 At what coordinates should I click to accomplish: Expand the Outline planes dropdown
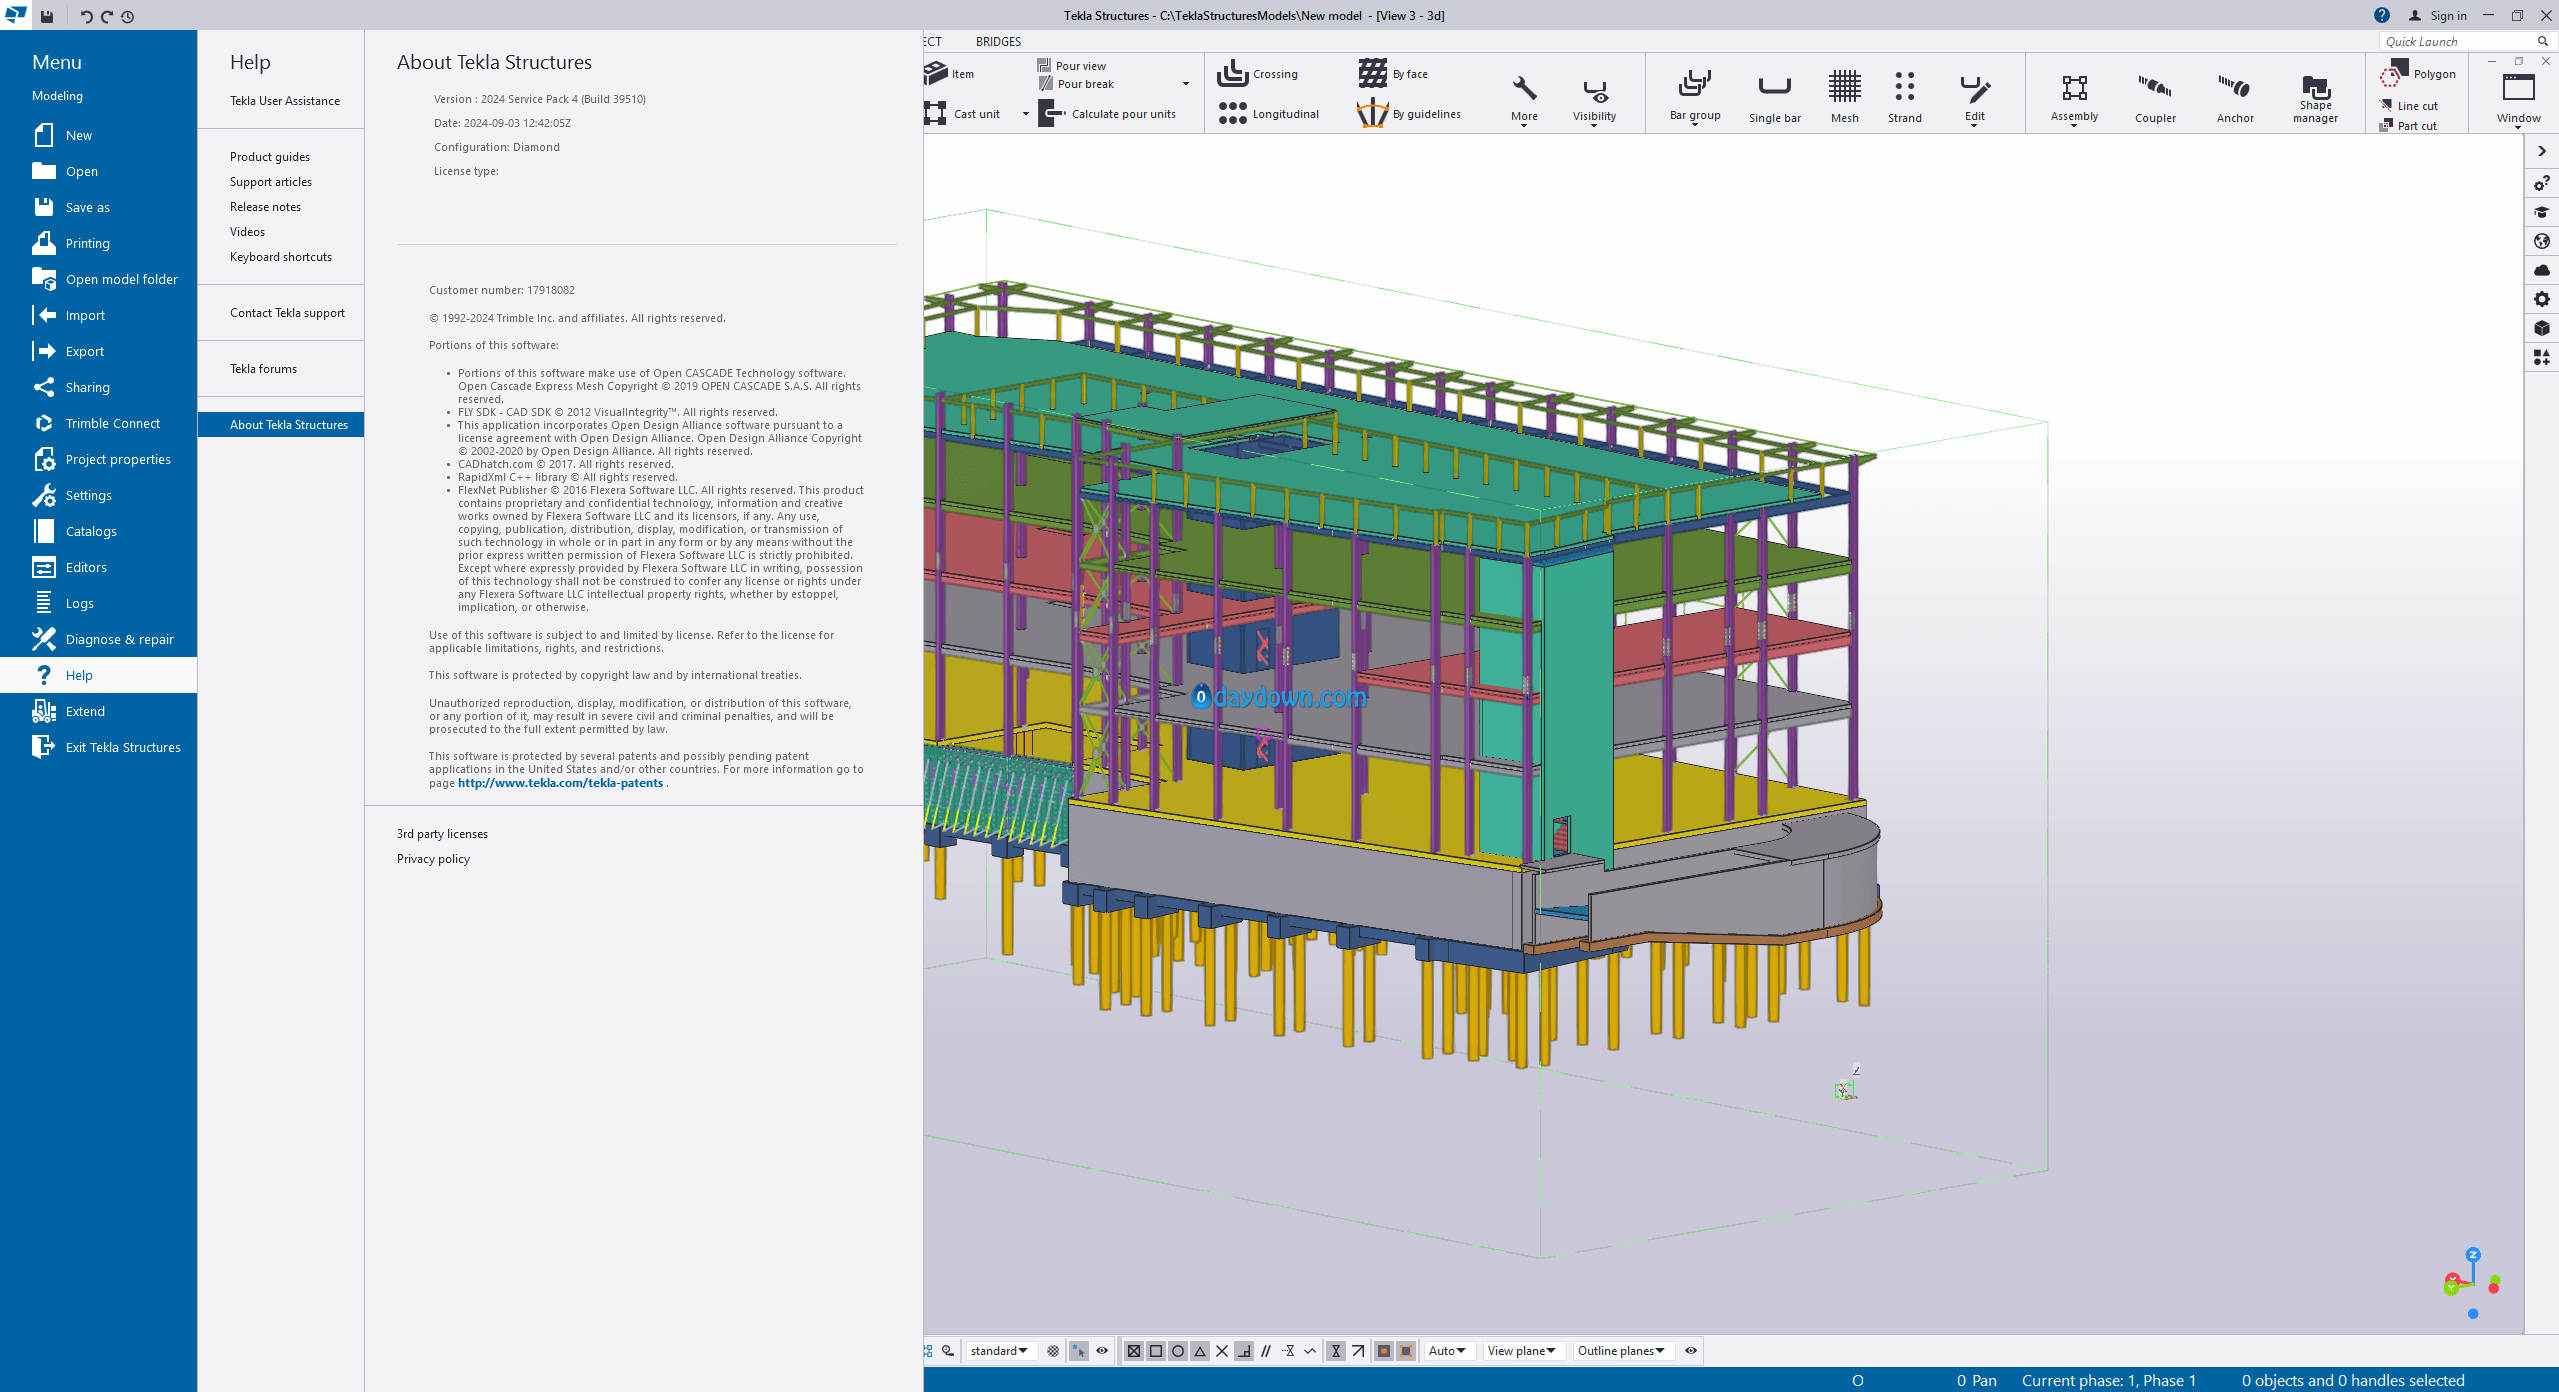[x=1620, y=1351]
